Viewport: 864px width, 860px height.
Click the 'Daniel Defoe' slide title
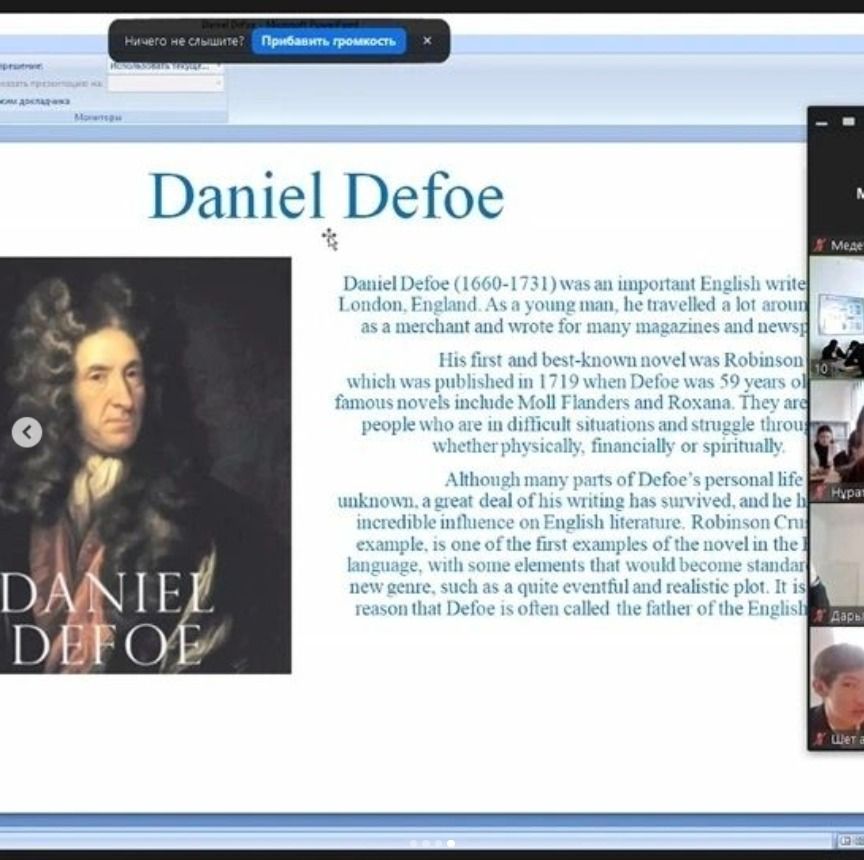[x=326, y=196]
